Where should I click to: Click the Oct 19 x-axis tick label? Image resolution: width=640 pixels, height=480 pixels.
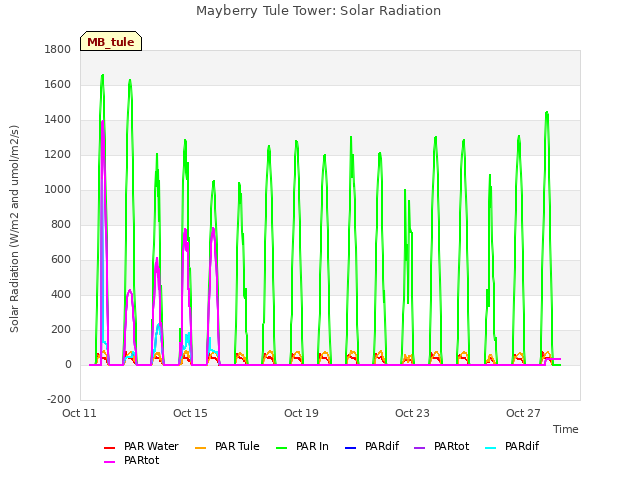pyautogui.click(x=301, y=413)
